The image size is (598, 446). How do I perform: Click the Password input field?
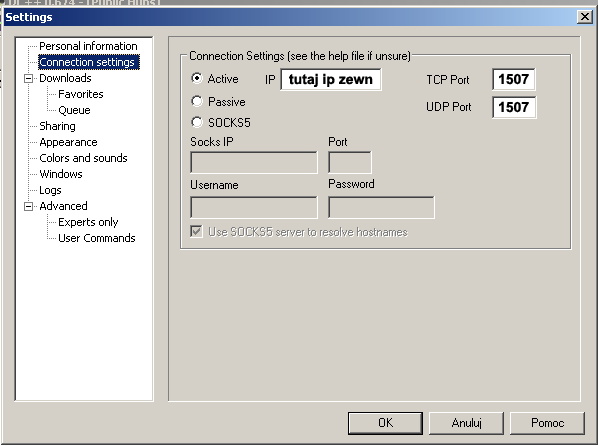[x=381, y=207]
